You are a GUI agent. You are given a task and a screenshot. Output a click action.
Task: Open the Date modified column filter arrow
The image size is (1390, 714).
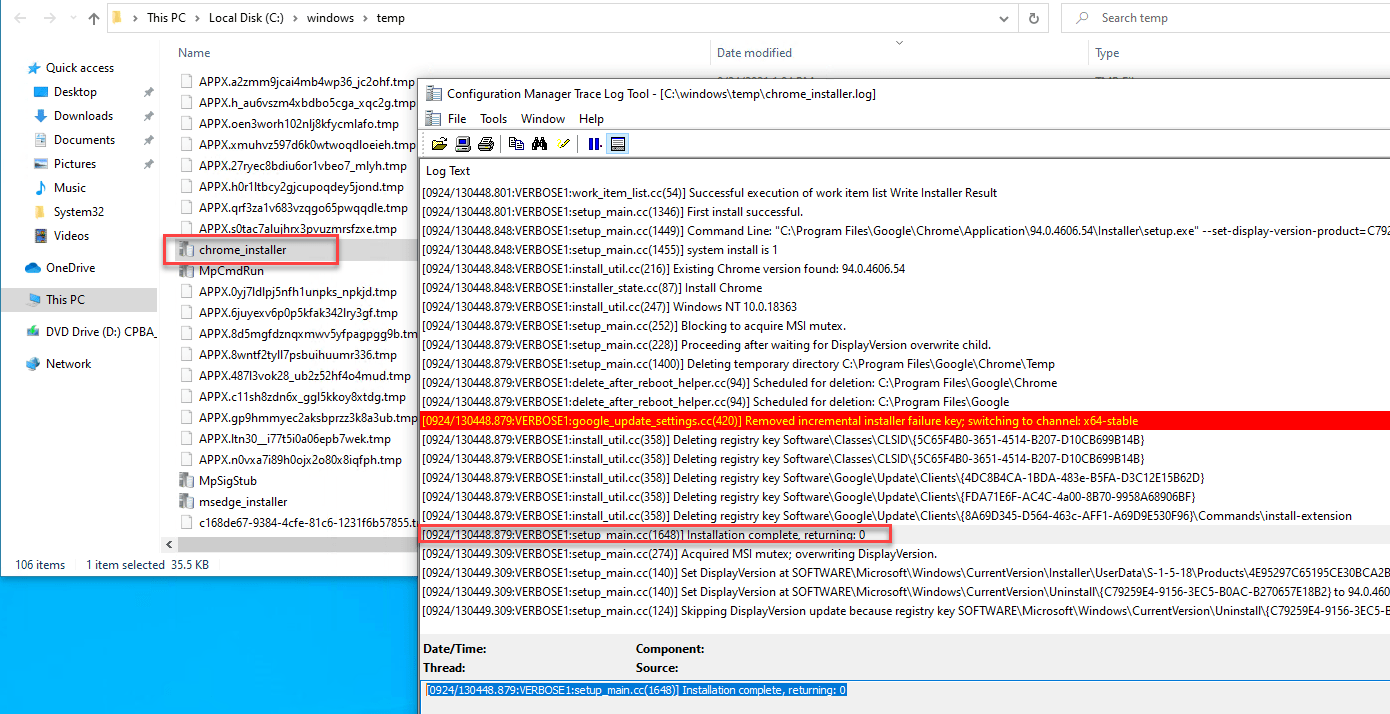899,43
